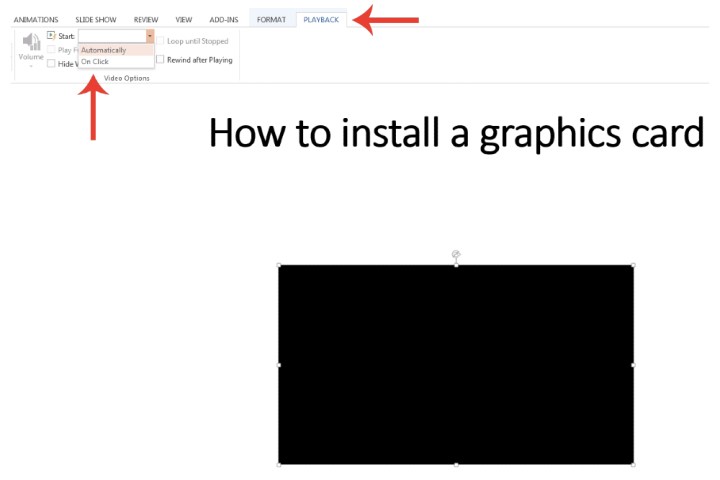Toggle Loop until Stopped checkbox
Viewport: 720px width, 480px height.
(x=160, y=41)
